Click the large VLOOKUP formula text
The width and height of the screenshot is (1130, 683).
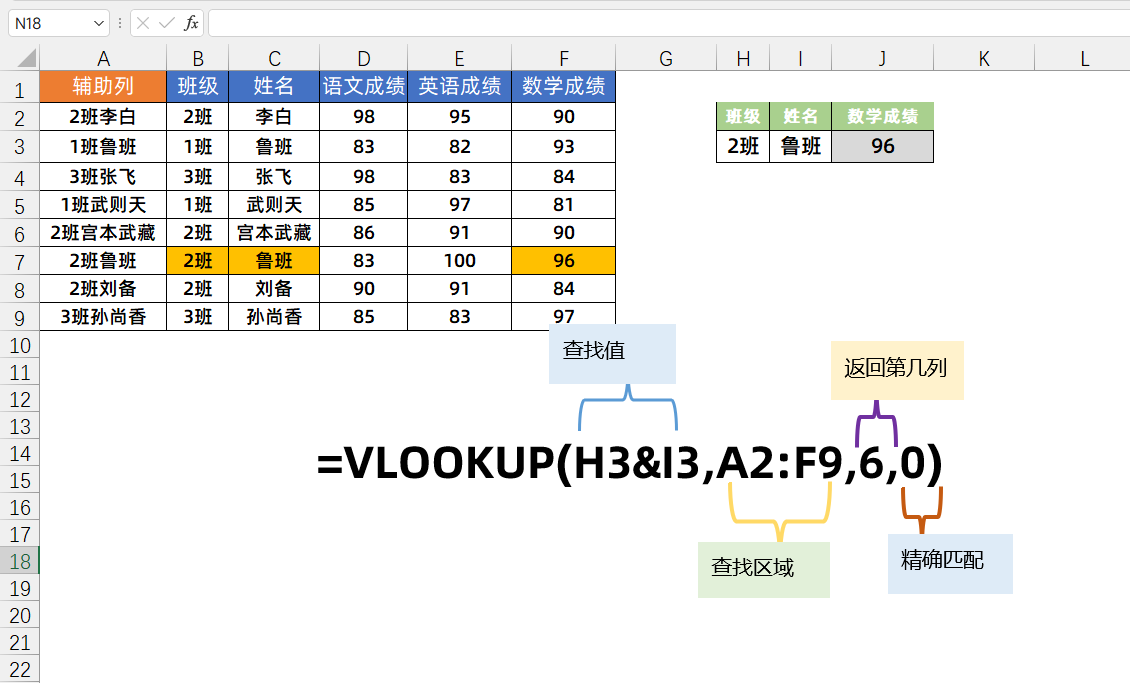point(629,464)
